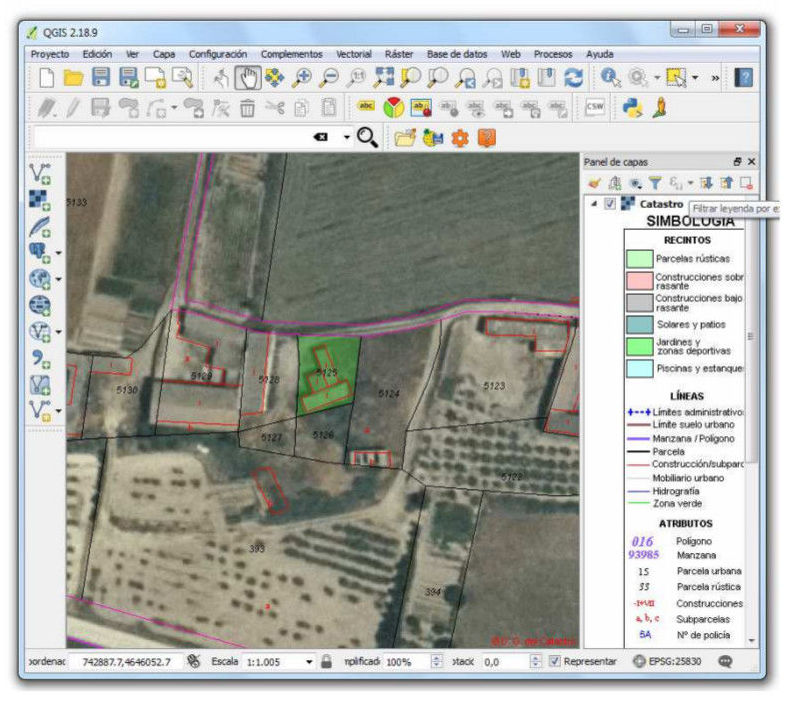This screenshot has width=785, height=701.
Task: Click the Add WMS layer globe icon
Action: (40, 279)
